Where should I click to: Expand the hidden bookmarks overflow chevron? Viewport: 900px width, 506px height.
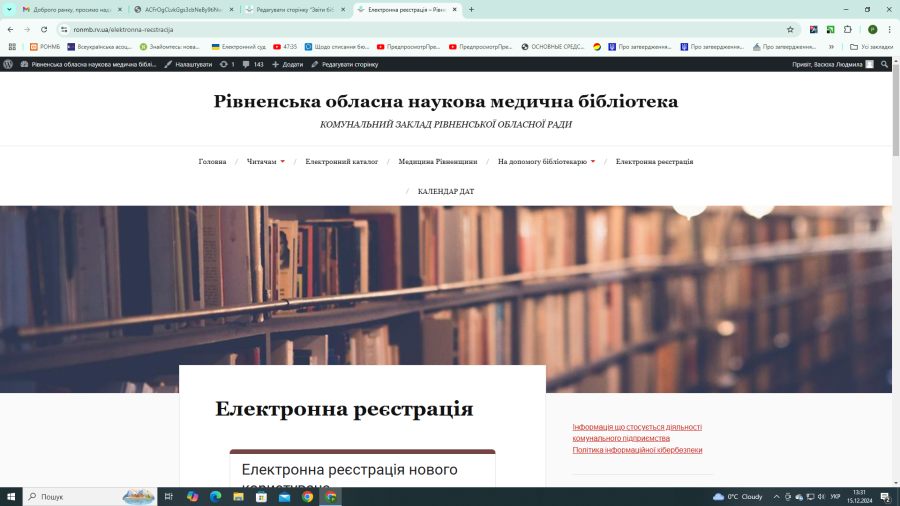click(831, 46)
